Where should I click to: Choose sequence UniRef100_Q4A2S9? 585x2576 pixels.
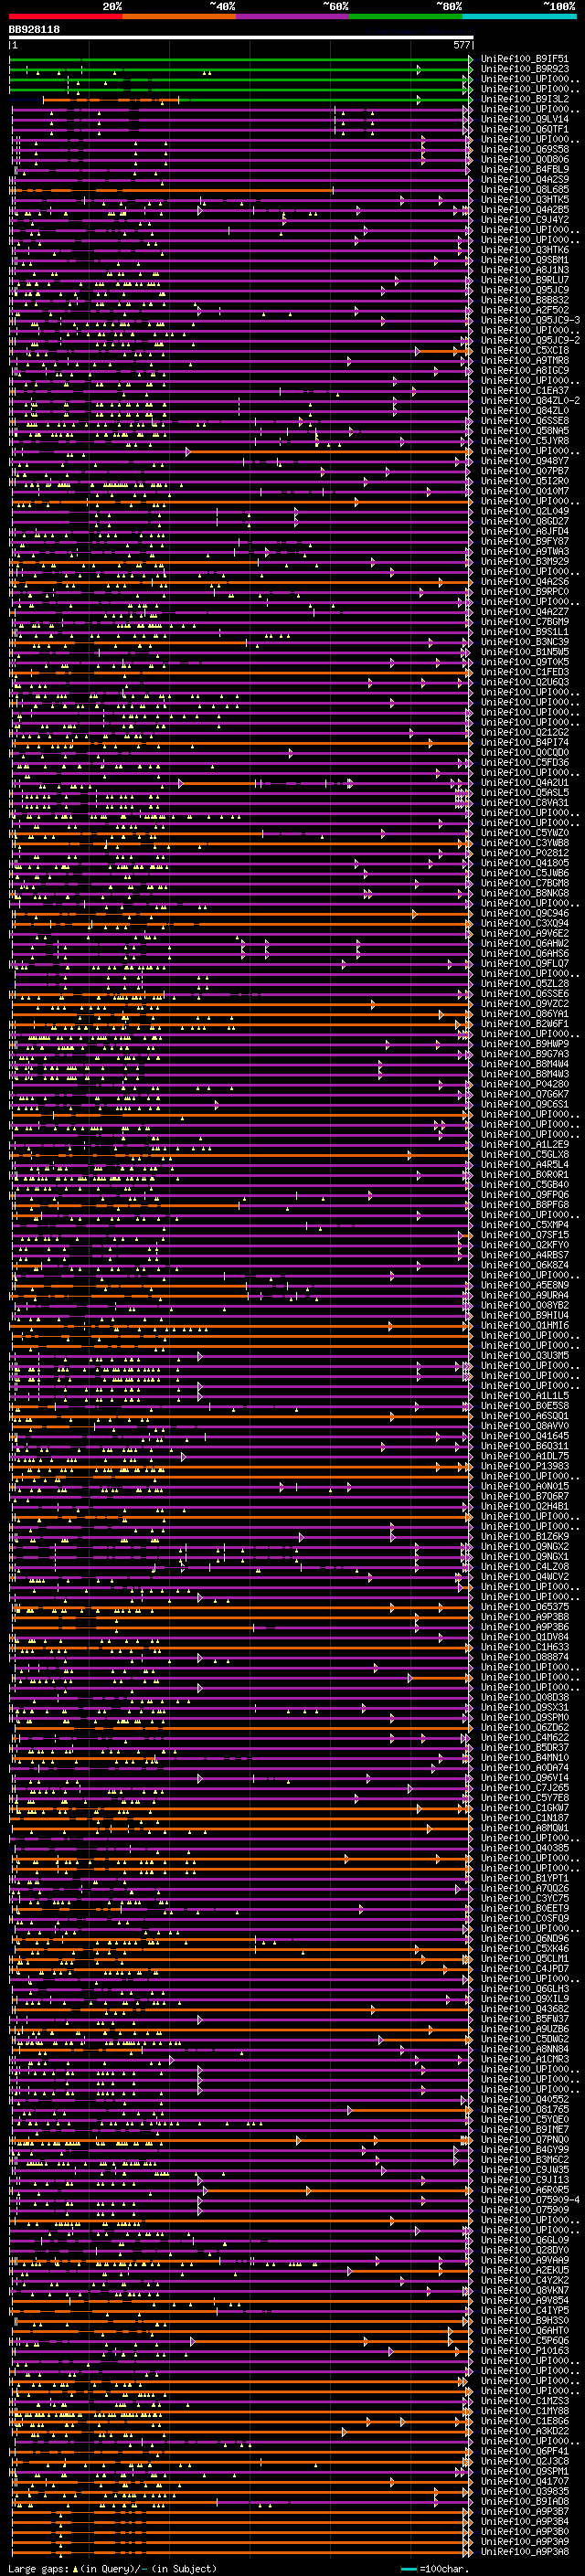524,179
